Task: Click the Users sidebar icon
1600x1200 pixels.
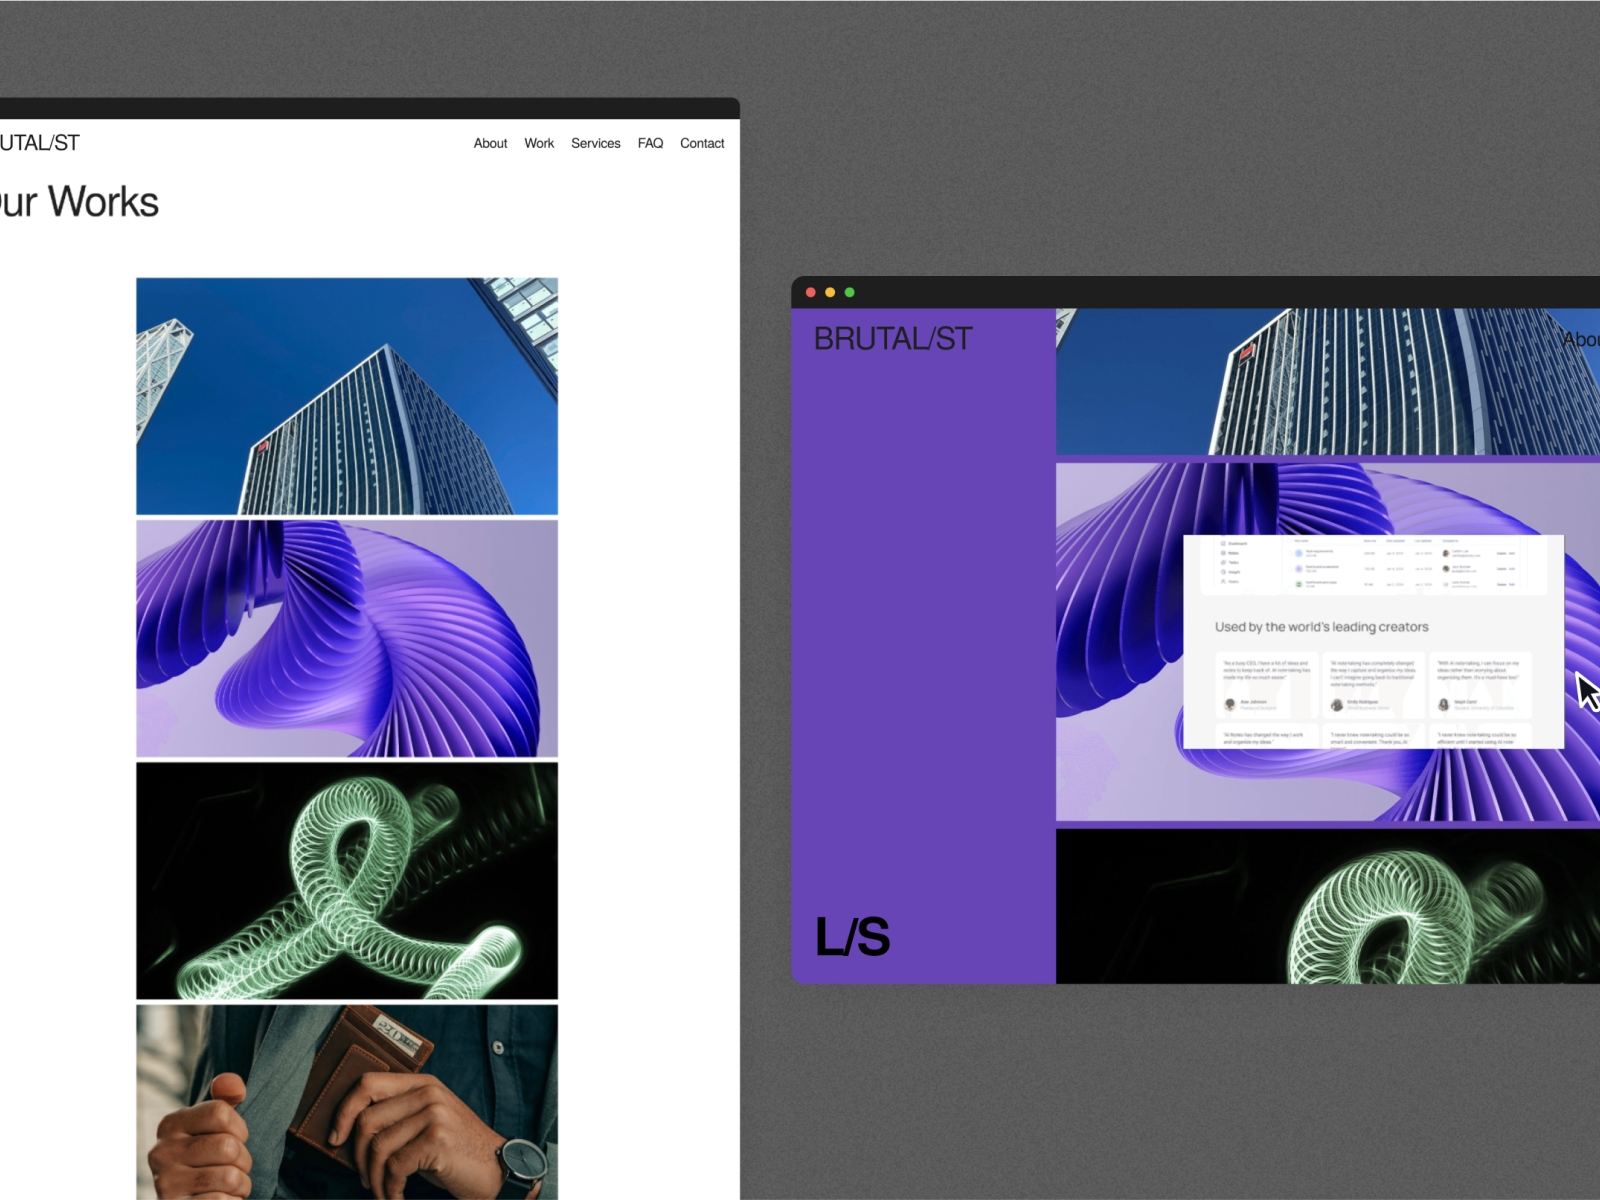Action: pyautogui.click(x=1222, y=581)
